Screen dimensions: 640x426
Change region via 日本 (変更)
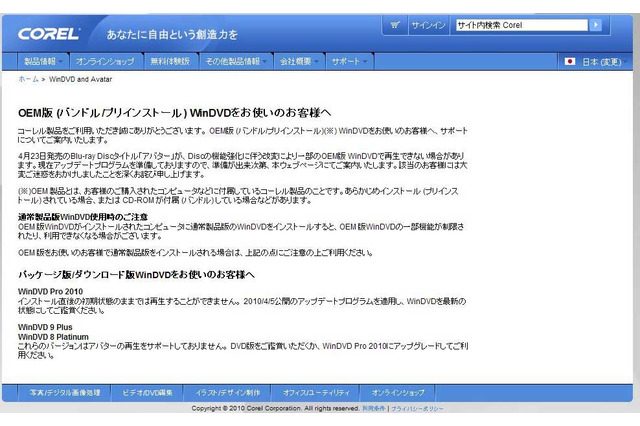click(x=602, y=62)
